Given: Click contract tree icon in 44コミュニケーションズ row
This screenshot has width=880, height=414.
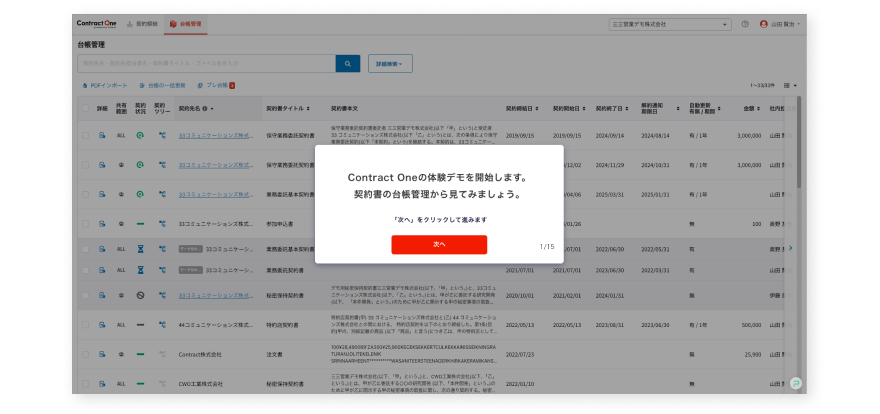Looking at the screenshot, I should tap(162, 325).
